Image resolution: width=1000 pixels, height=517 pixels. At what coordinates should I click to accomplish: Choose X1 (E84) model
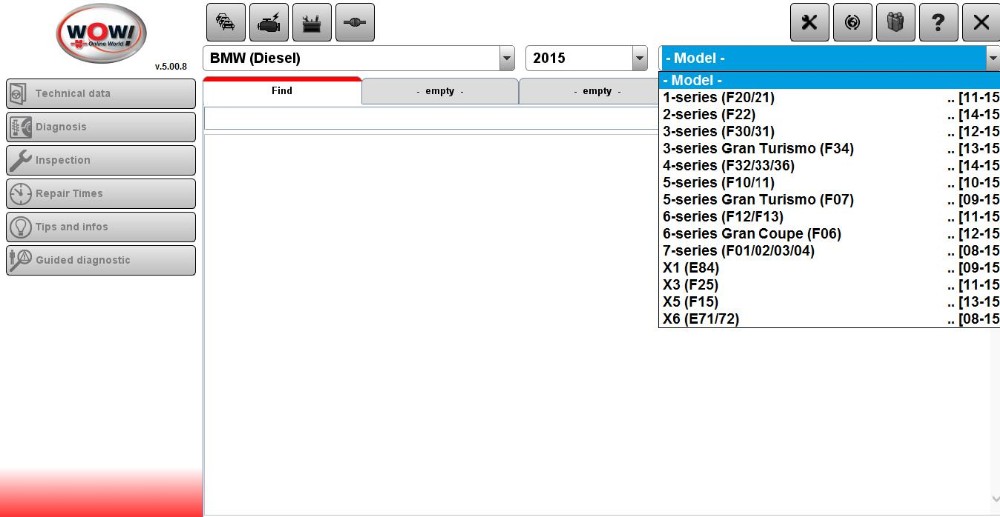pyautogui.click(x=829, y=268)
